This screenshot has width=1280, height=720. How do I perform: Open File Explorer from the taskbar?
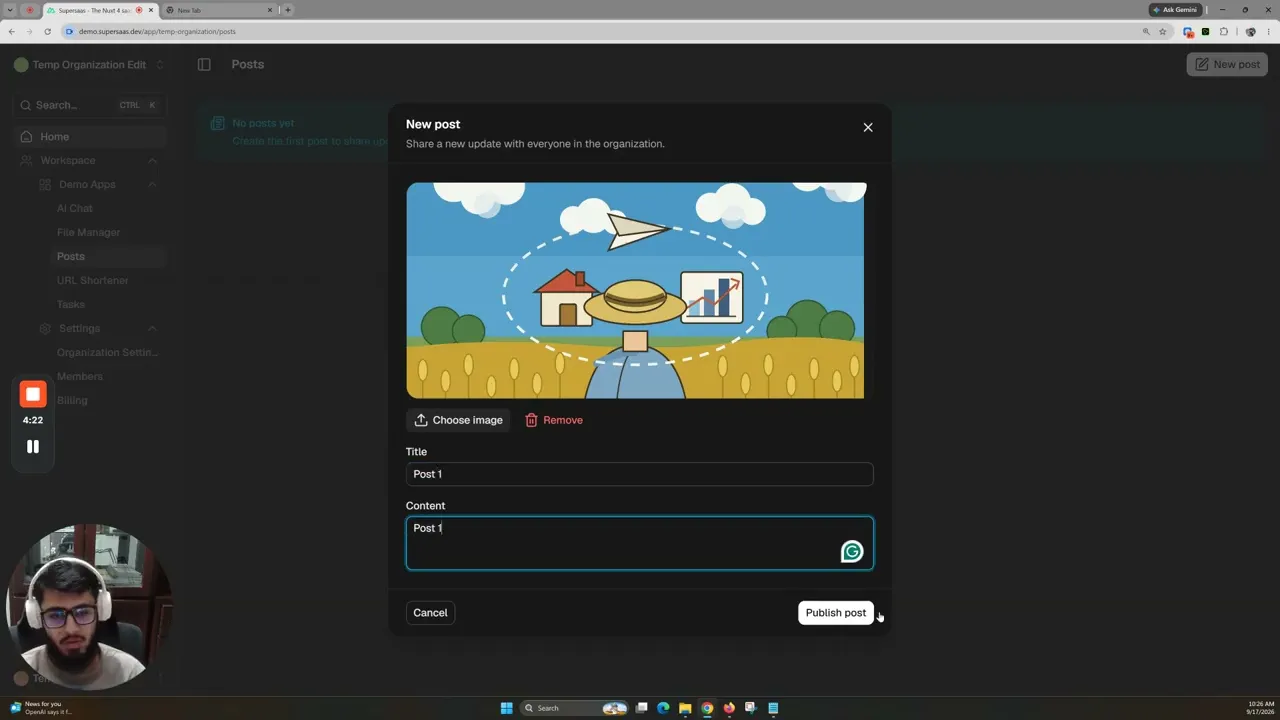coord(685,708)
